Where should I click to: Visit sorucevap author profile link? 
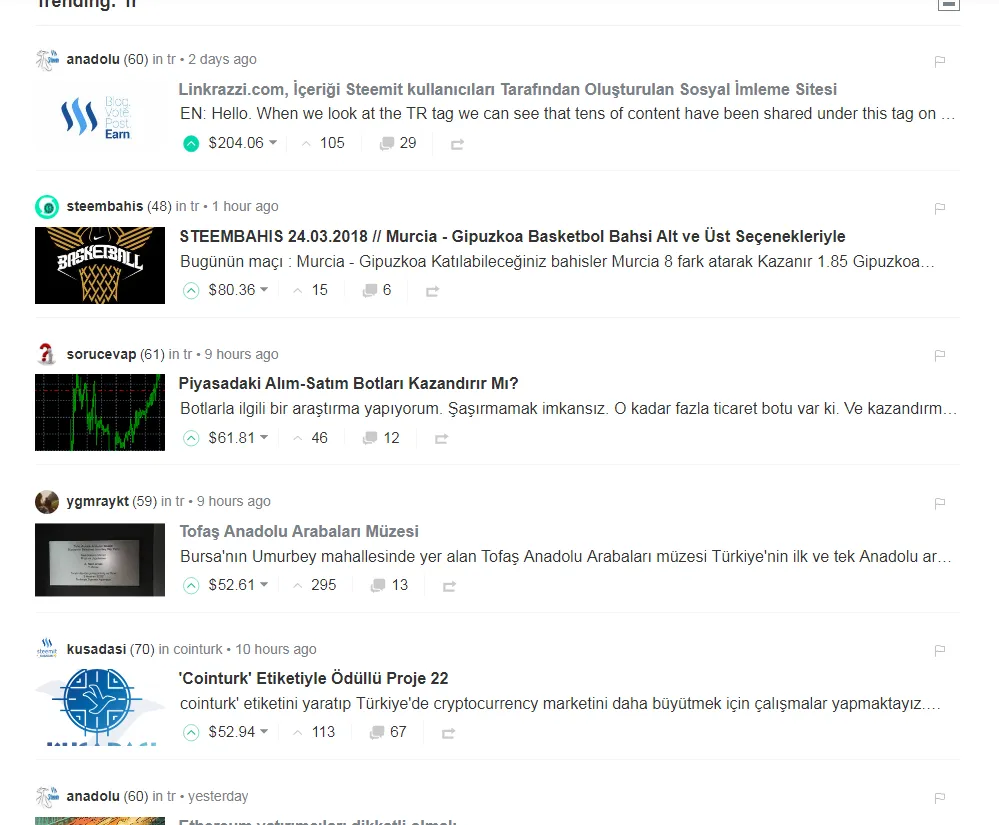click(x=101, y=354)
